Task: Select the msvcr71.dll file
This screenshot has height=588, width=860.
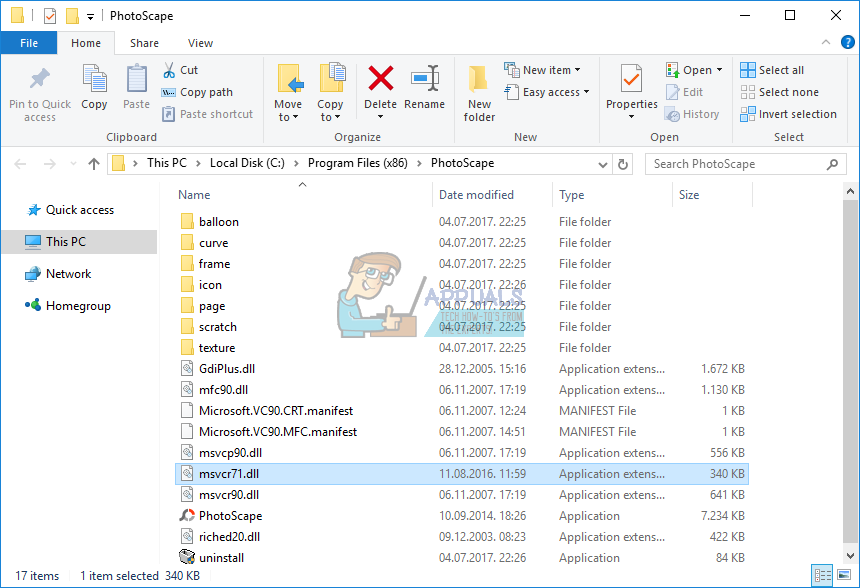Action: tap(462, 474)
